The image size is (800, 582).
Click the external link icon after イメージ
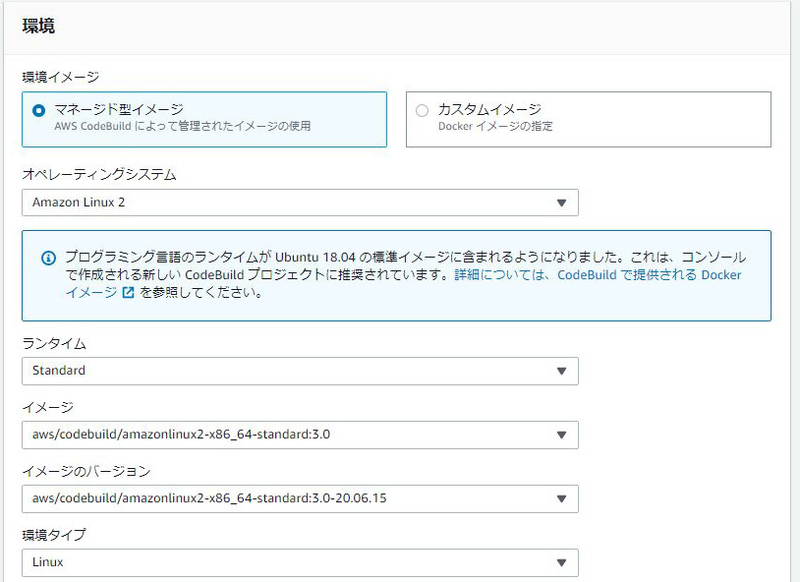click(128, 293)
